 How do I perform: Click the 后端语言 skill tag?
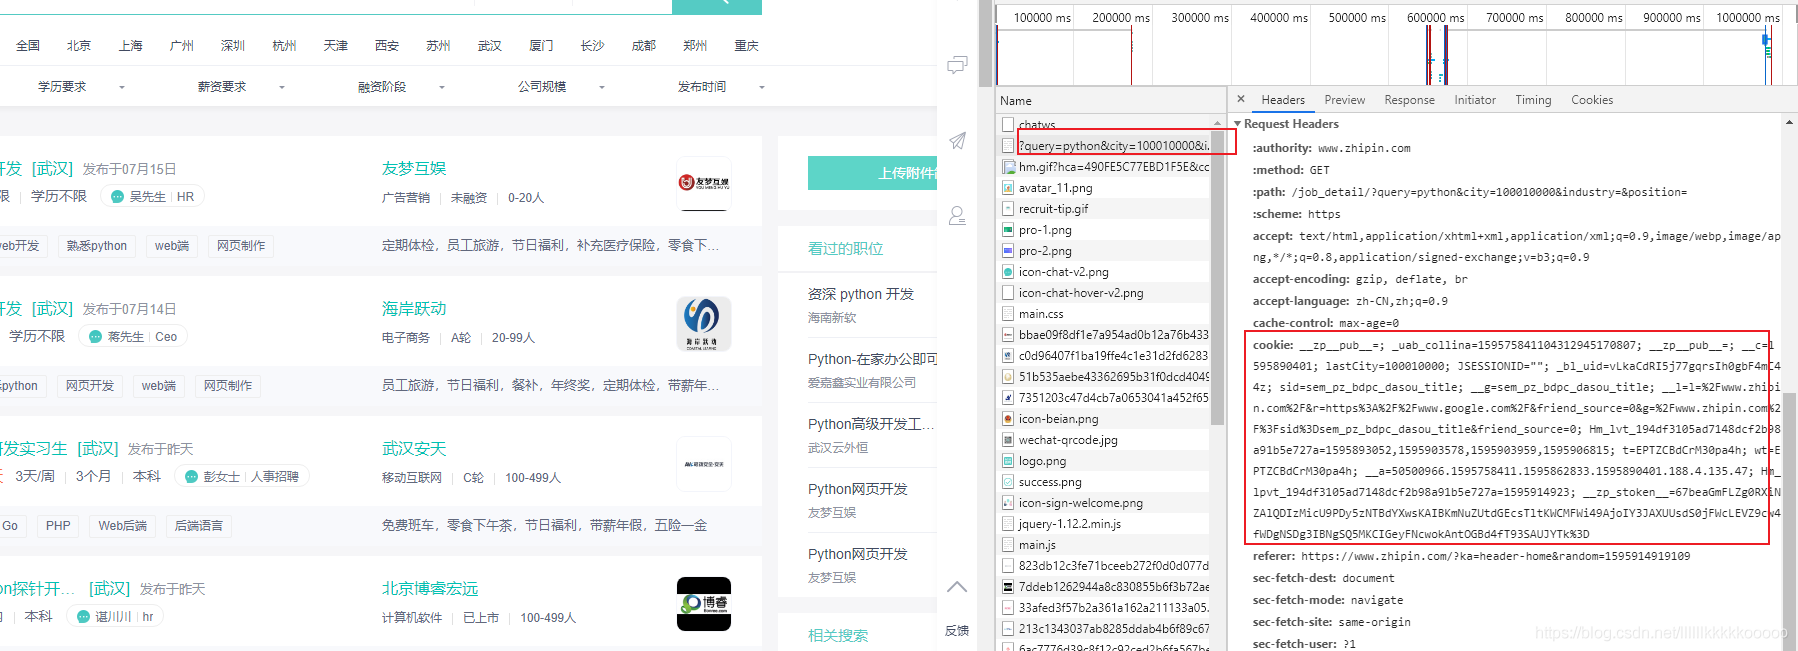199,526
